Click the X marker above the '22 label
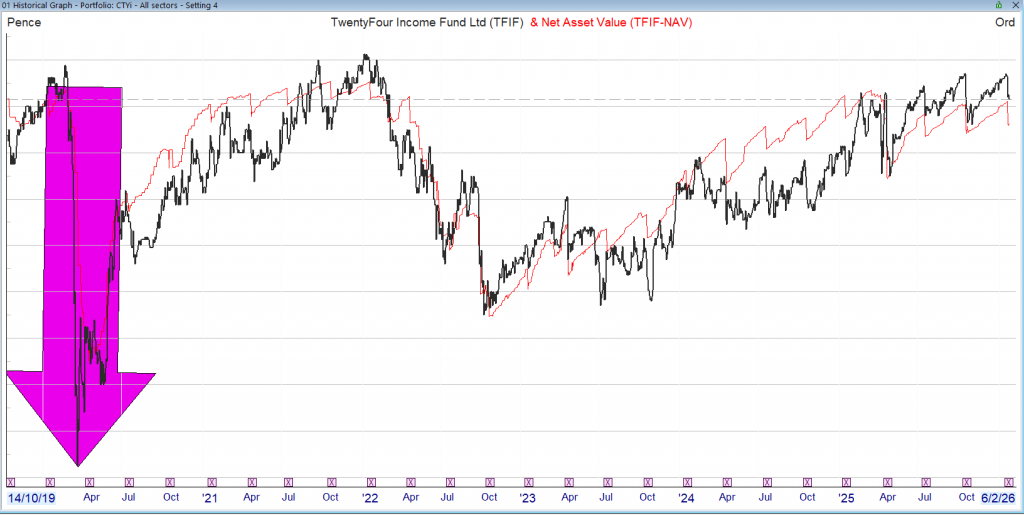The width and height of the screenshot is (1024, 515). (368, 483)
